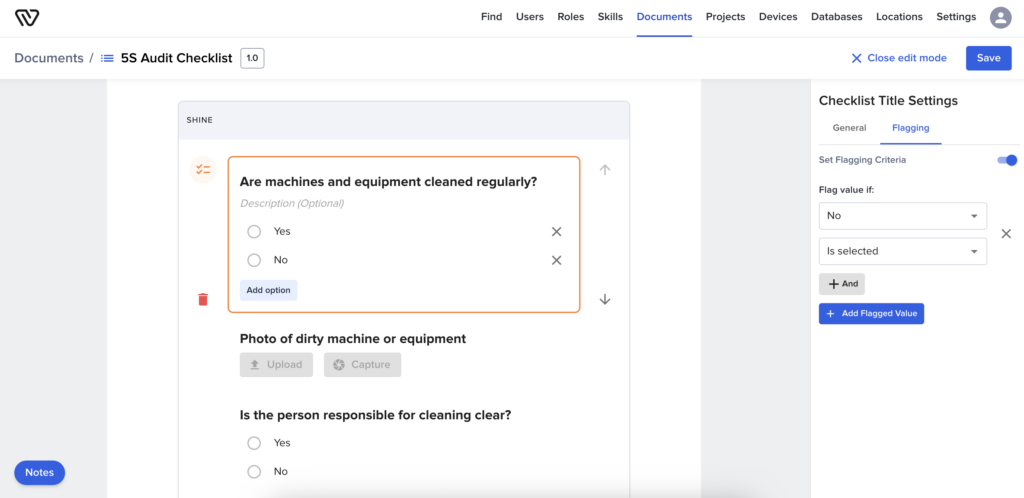Click the orange checklist type icon

[203, 170]
